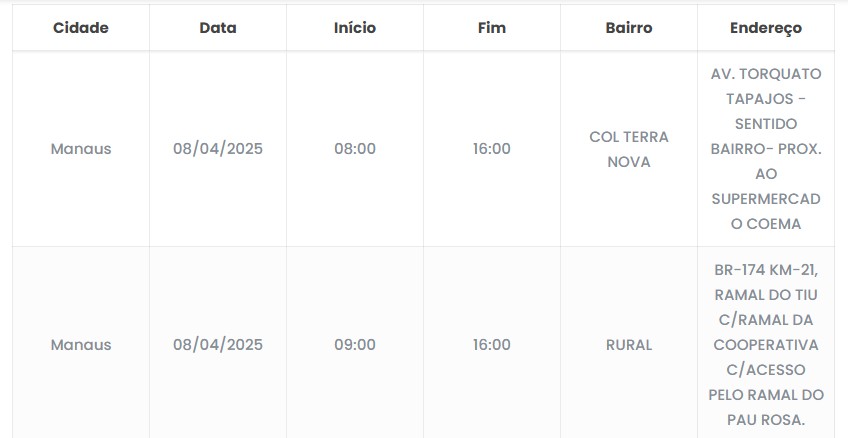Select the 08:00 start time cell

click(355, 149)
